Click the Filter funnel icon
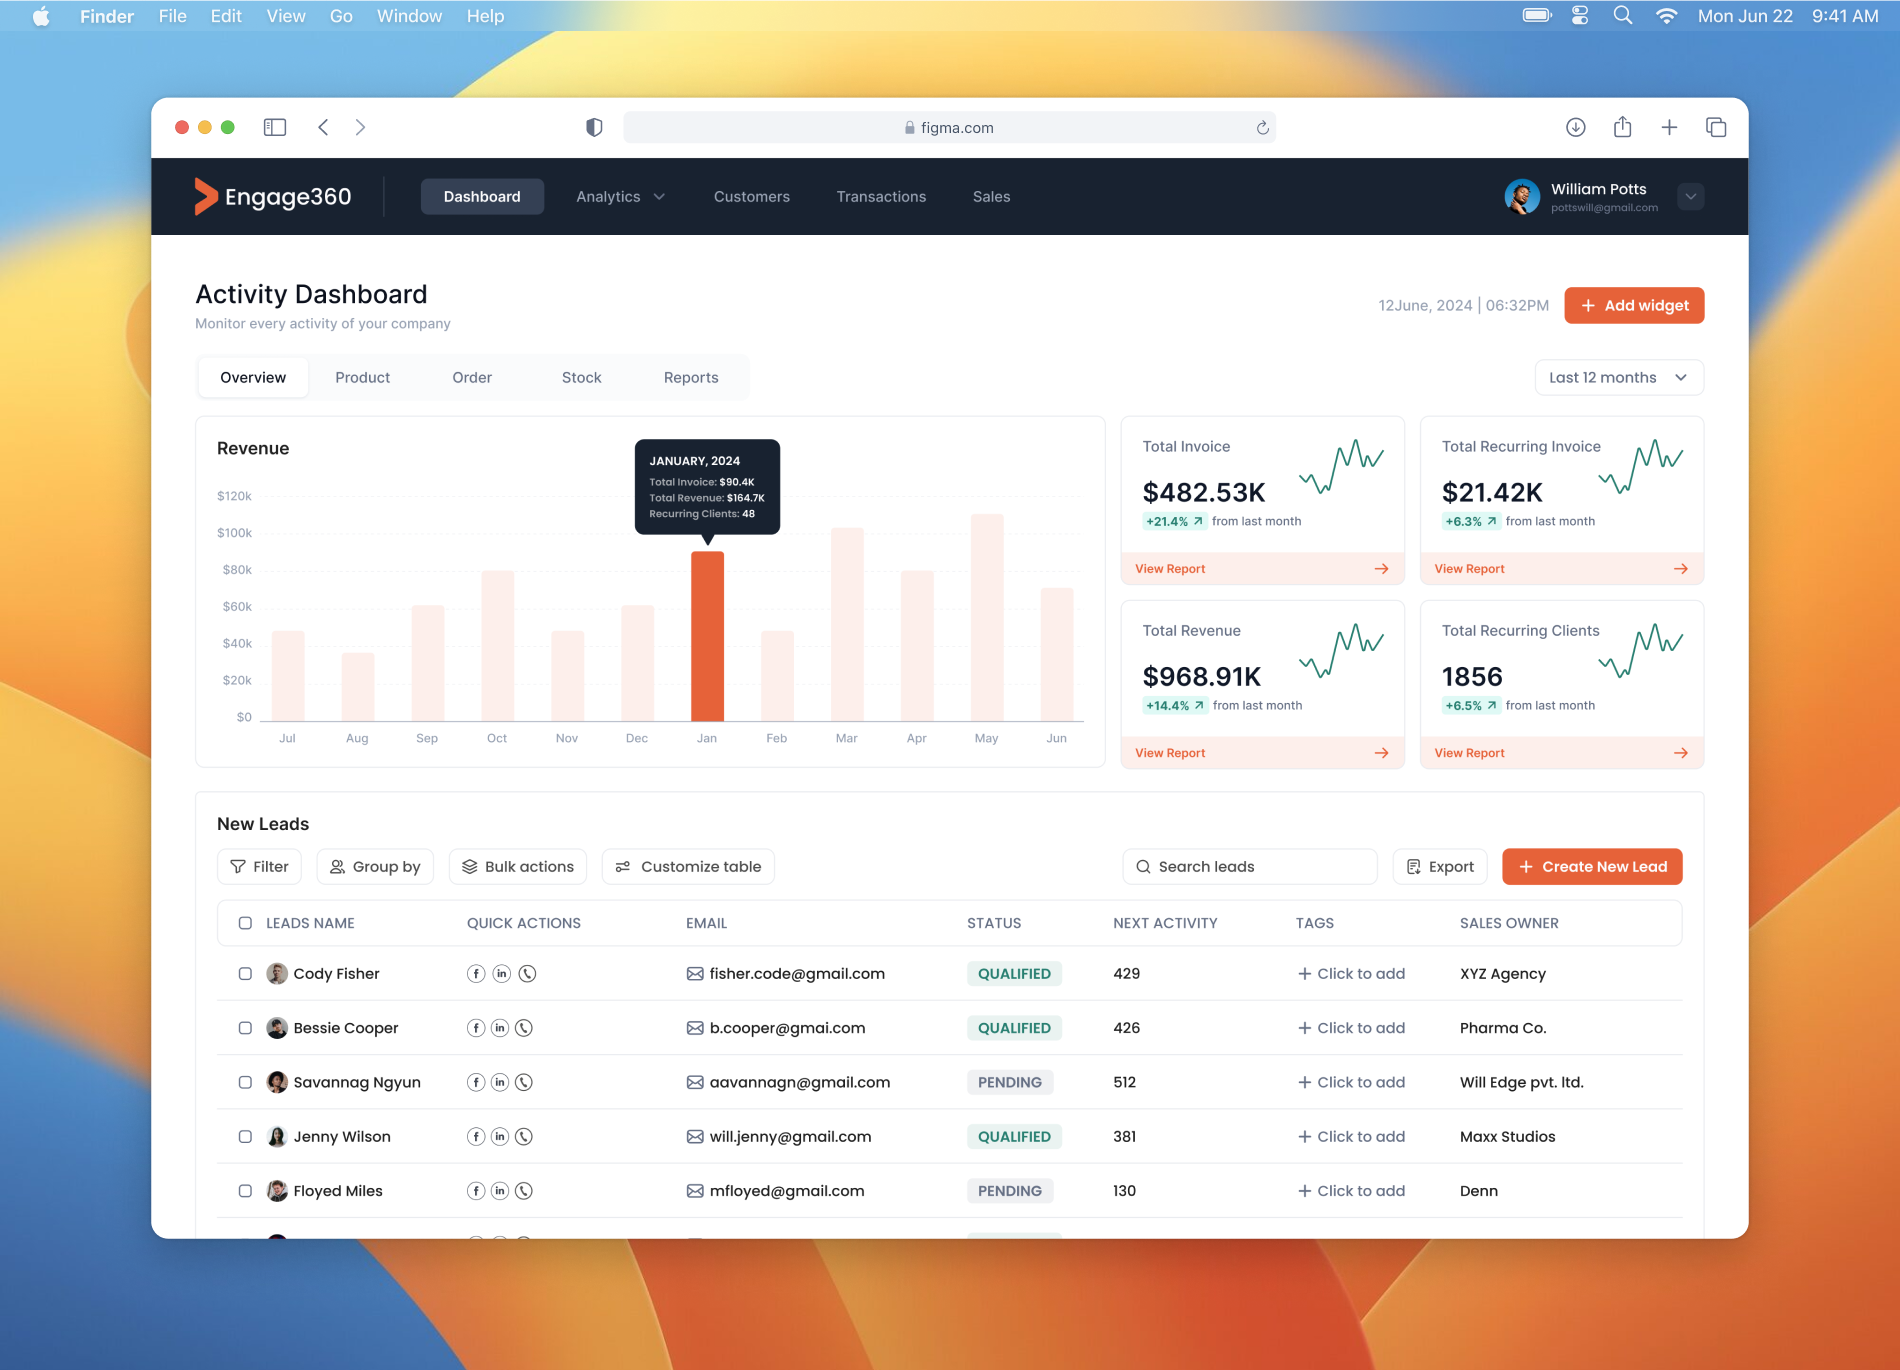 238,866
